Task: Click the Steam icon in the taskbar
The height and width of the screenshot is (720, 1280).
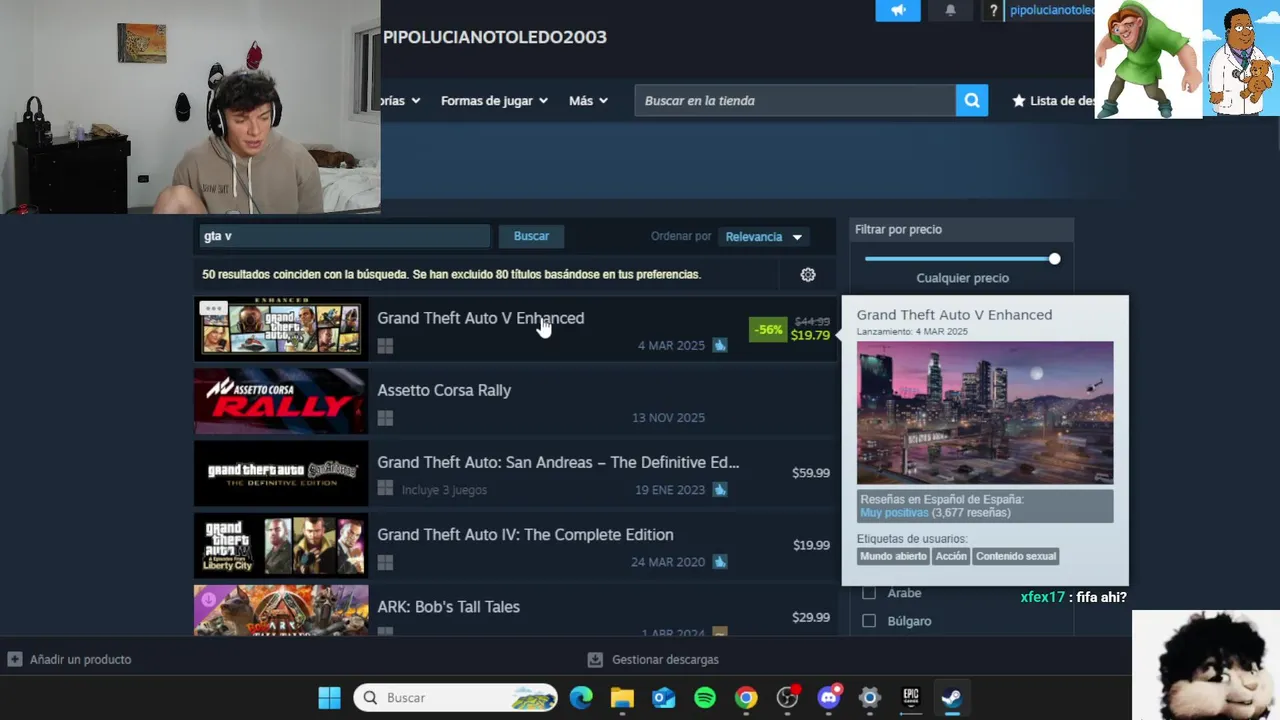Action: [951, 698]
